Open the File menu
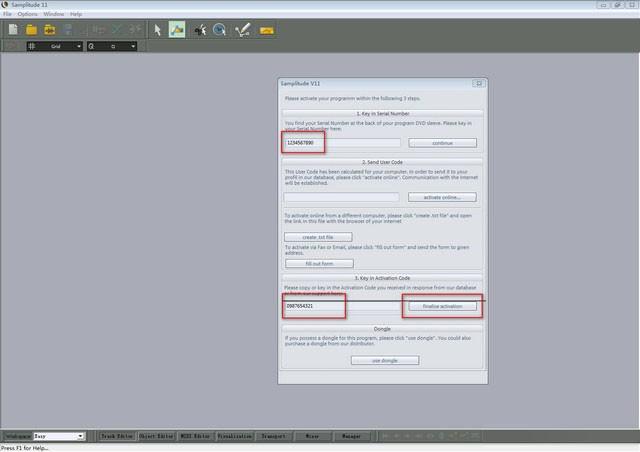The width and height of the screenshot is (640, 452). pos(7,14)
